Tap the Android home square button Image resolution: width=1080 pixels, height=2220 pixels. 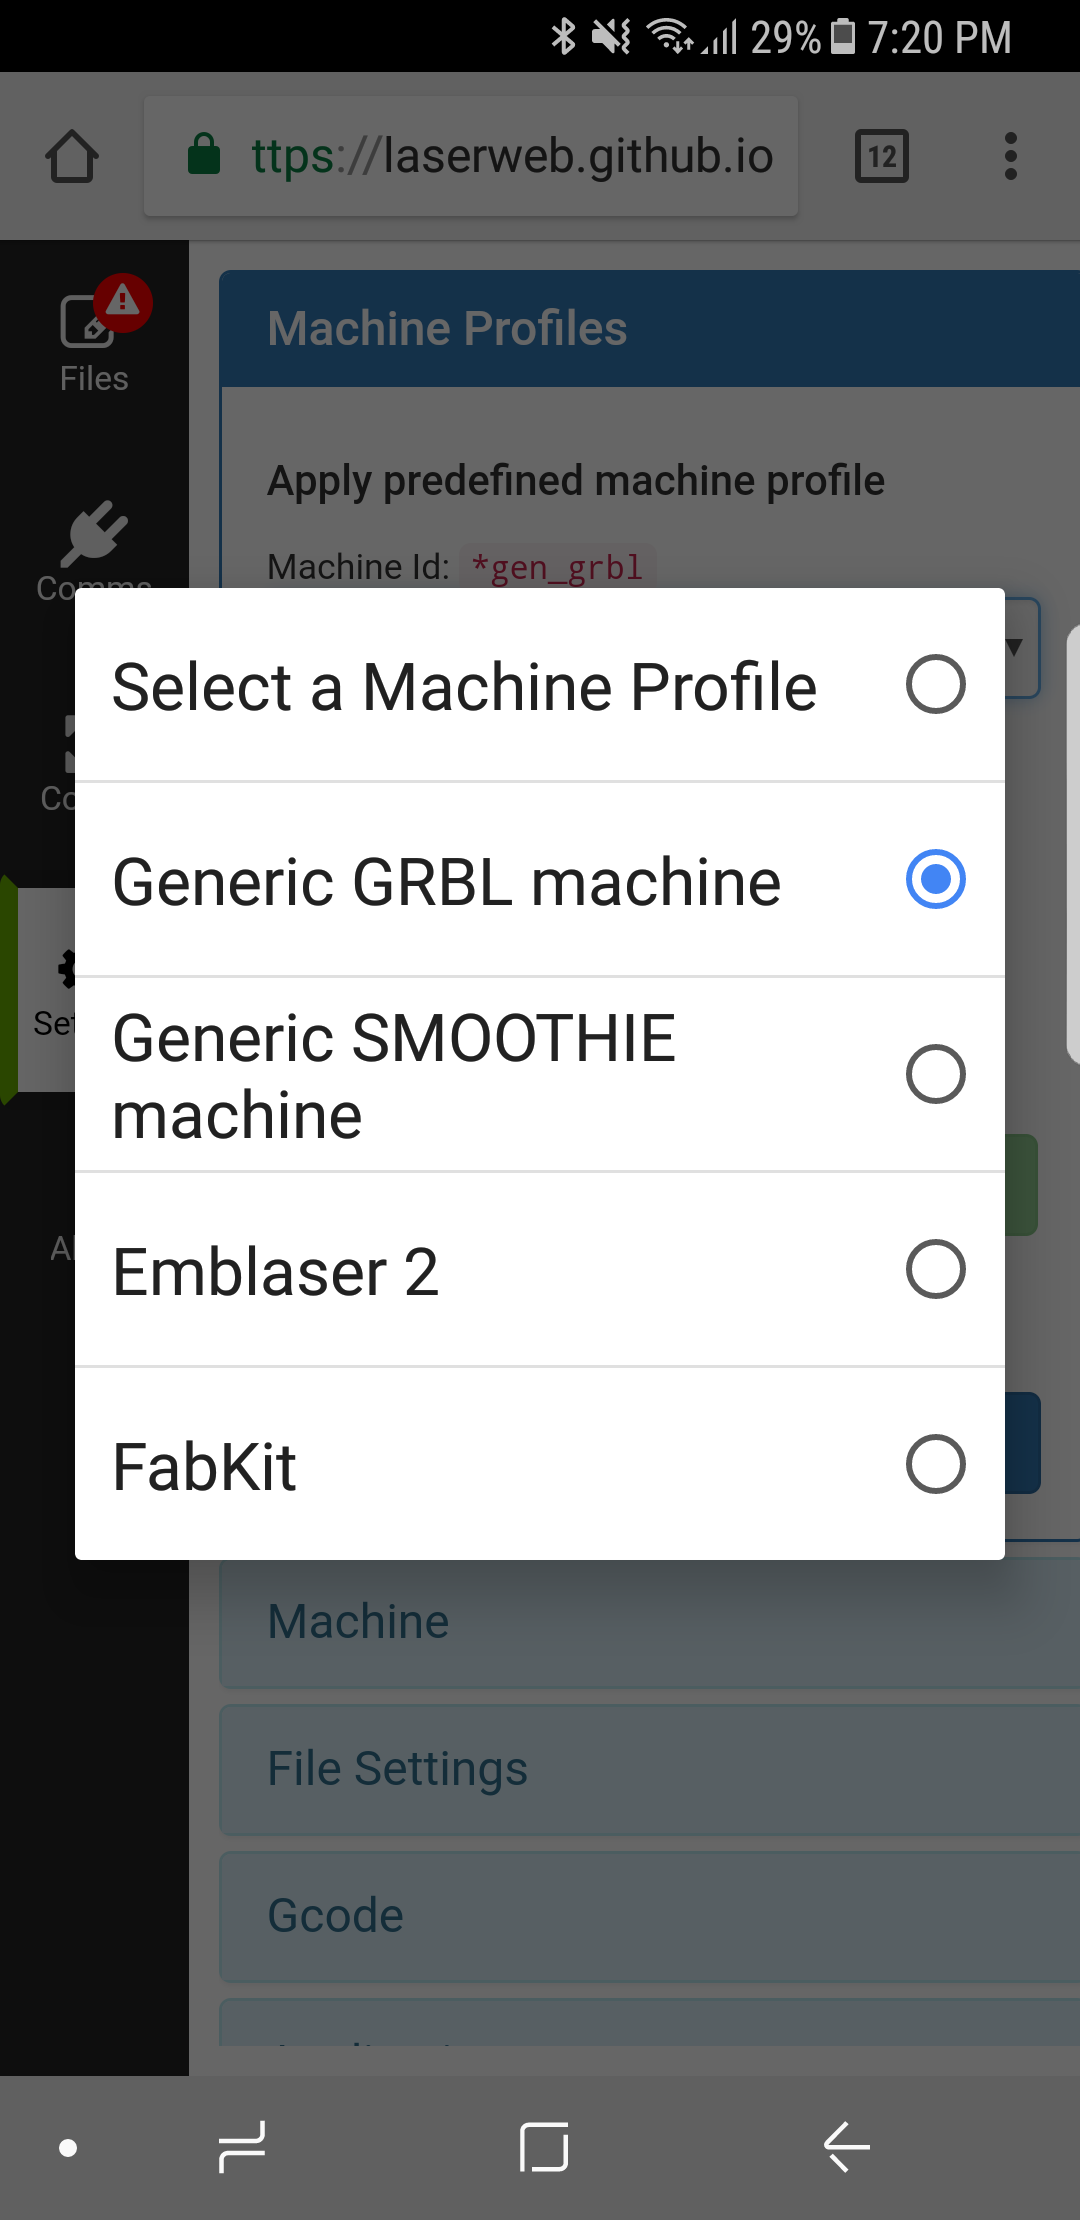coord(545,2147)
